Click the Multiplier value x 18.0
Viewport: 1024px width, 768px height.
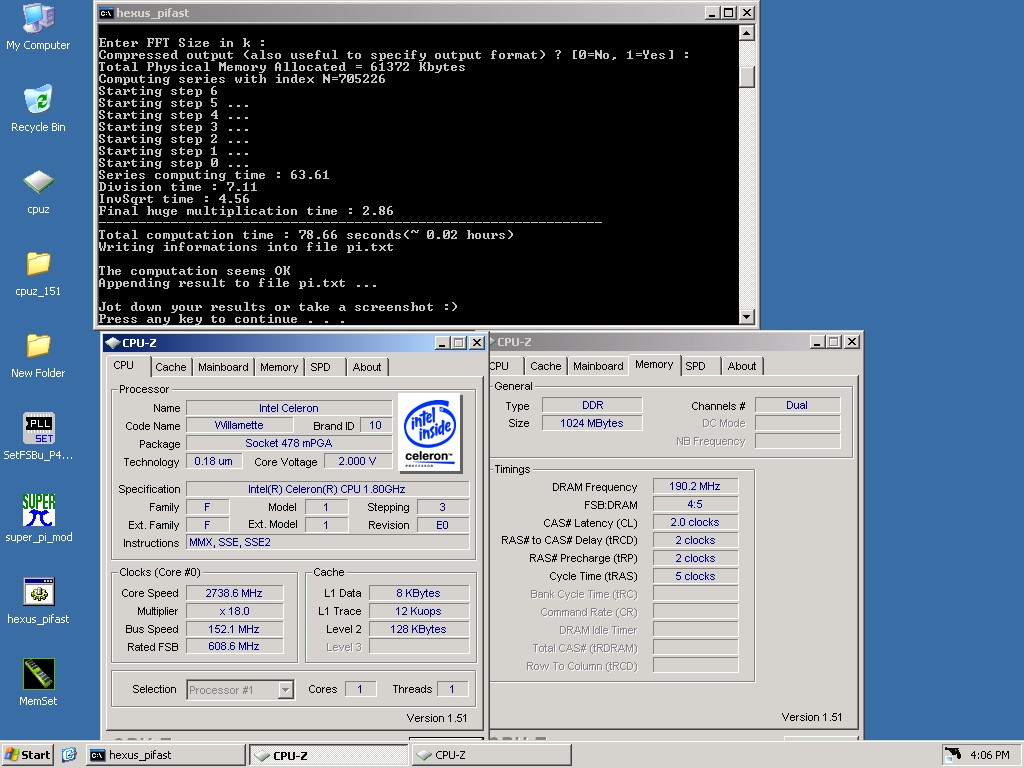(234, 611)
